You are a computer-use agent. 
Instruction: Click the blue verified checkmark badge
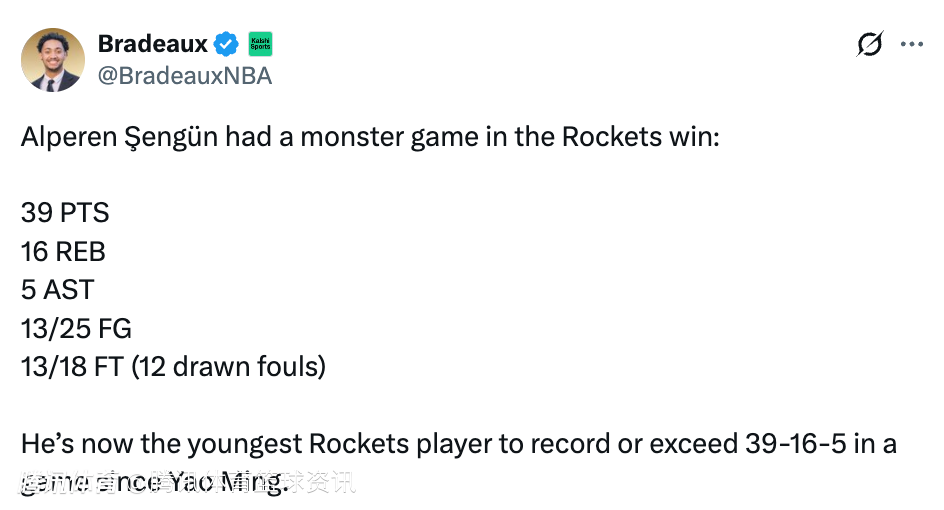[x=227, y=44]
